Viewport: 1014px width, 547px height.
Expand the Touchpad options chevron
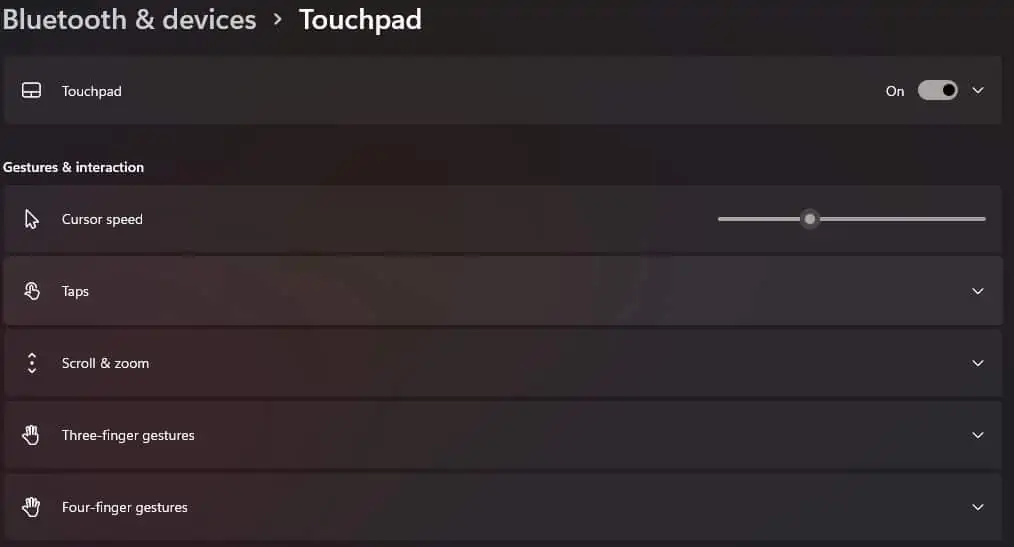pyautogui.click(x=978, y=91)
